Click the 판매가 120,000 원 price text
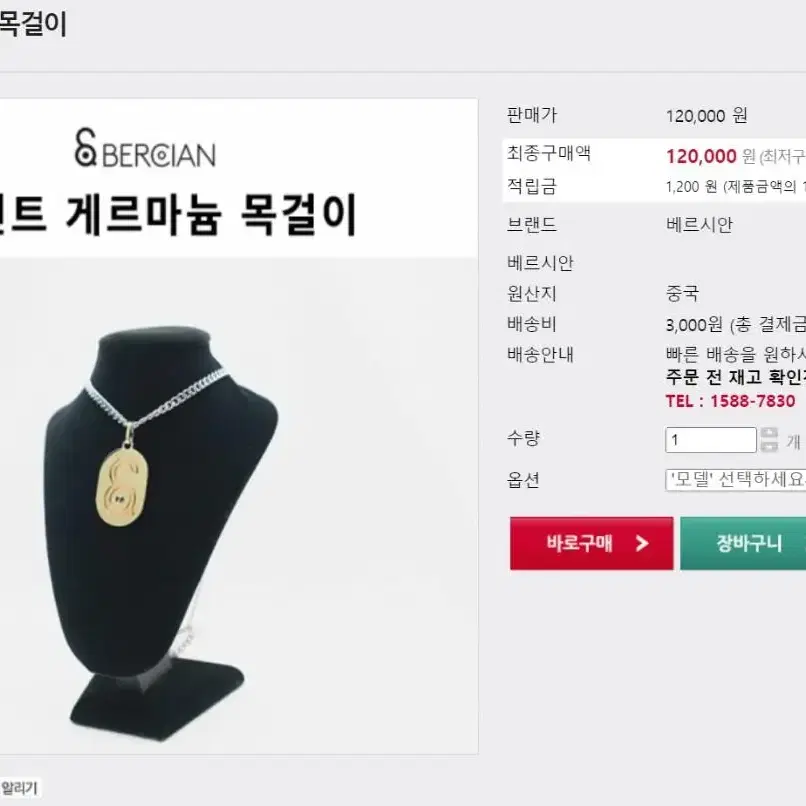Screen dimensions: 806x806 pos(706,116)
